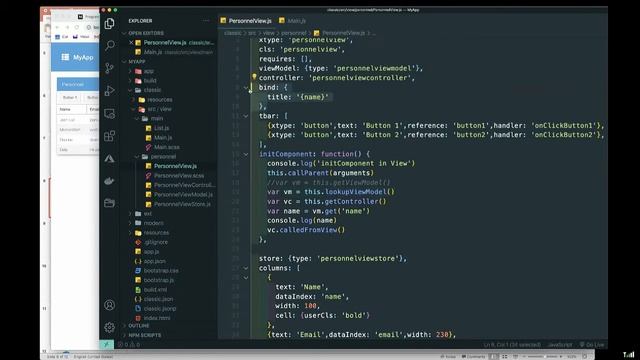Place cursor on the controller line of code

pyautogui.click(x=337, y=78)
